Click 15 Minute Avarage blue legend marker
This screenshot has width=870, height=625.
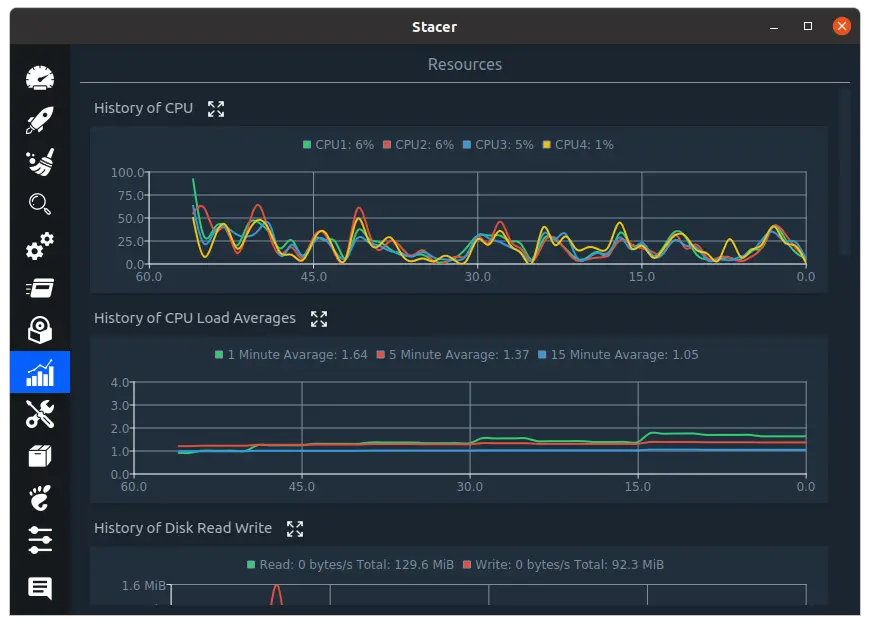(542, 355)
